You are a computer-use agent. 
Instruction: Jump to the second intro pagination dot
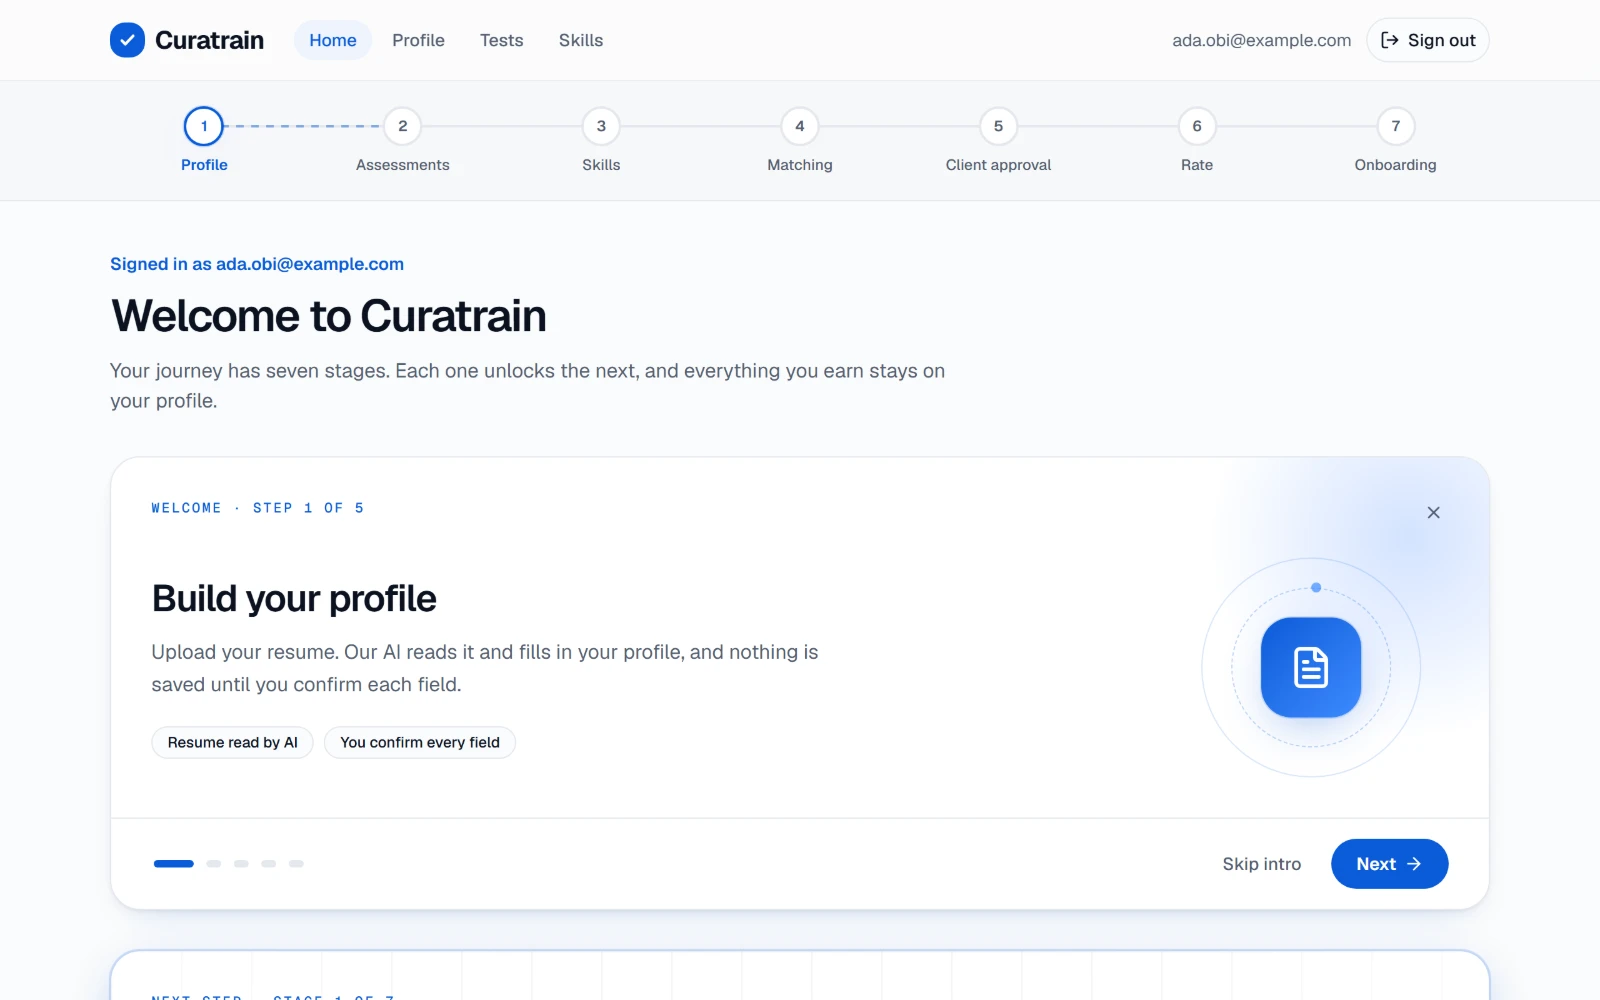pos(213,864)
